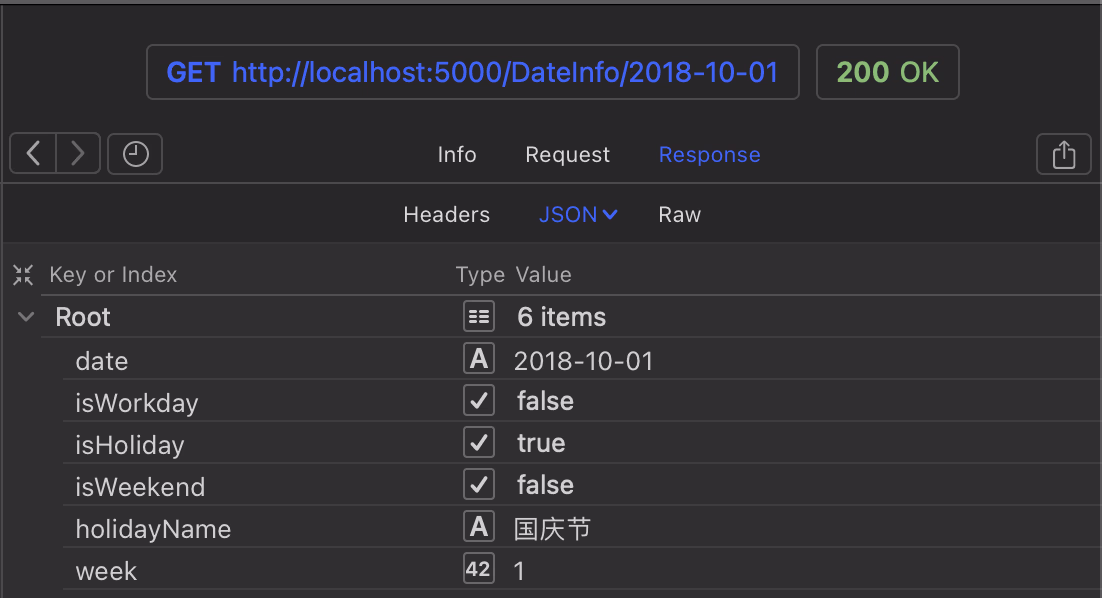Viewport: 1102px width, 598px height.
Task: Click the back navigation arrow
Action: tap(33, 154)
